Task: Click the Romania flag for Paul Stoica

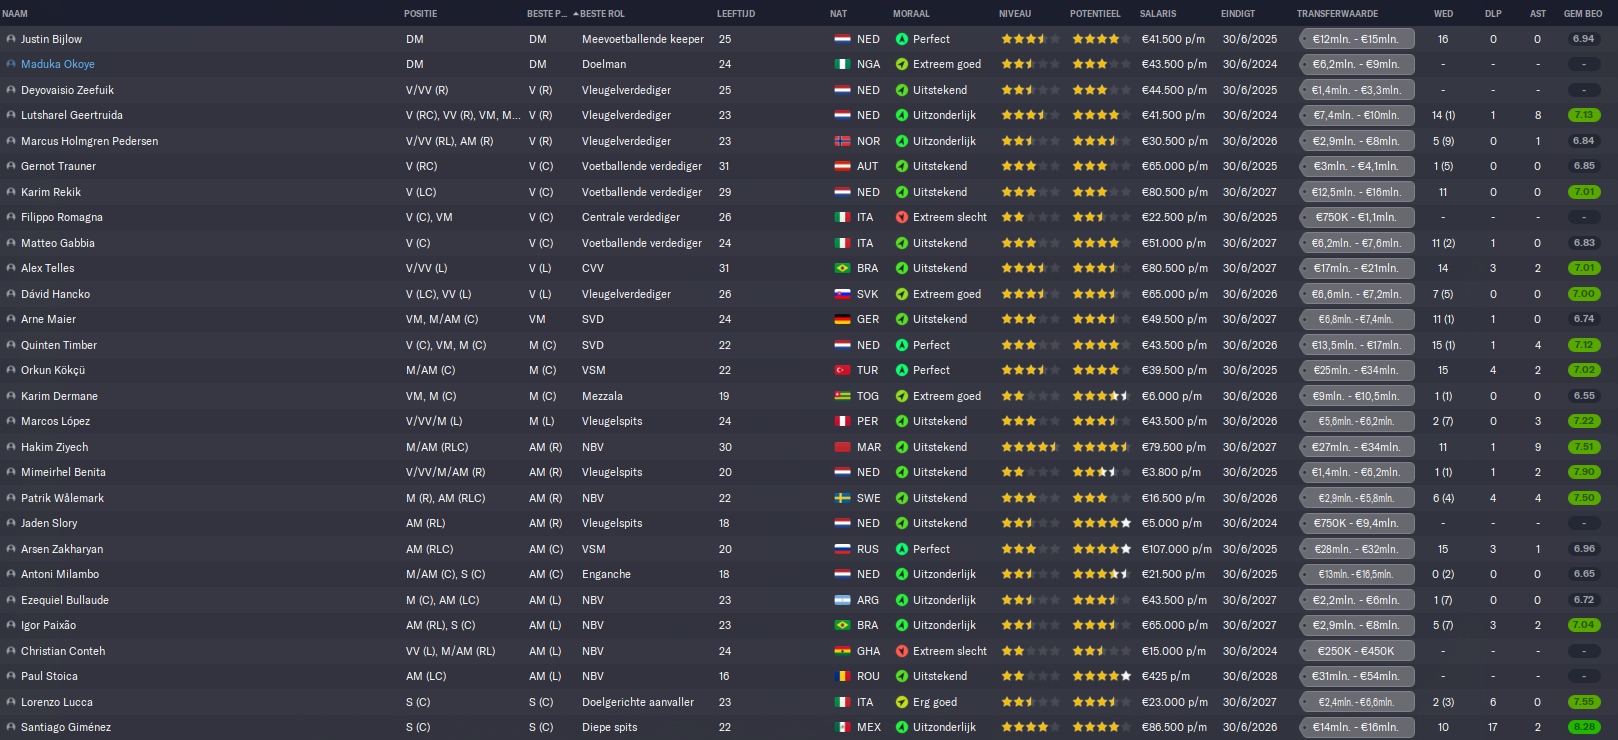Action: (x=843, y=676)
